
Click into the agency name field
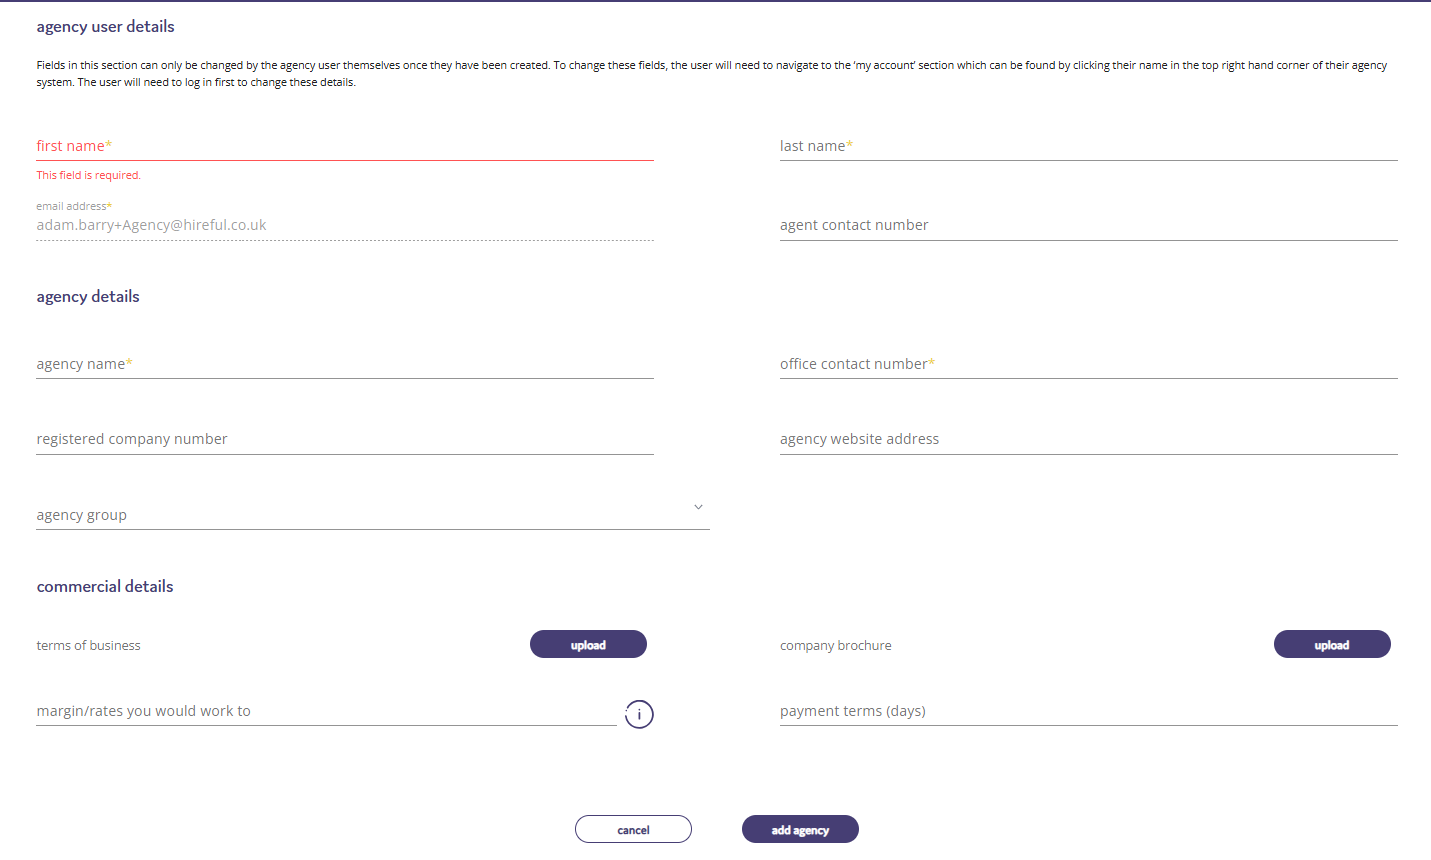[345, 364]
